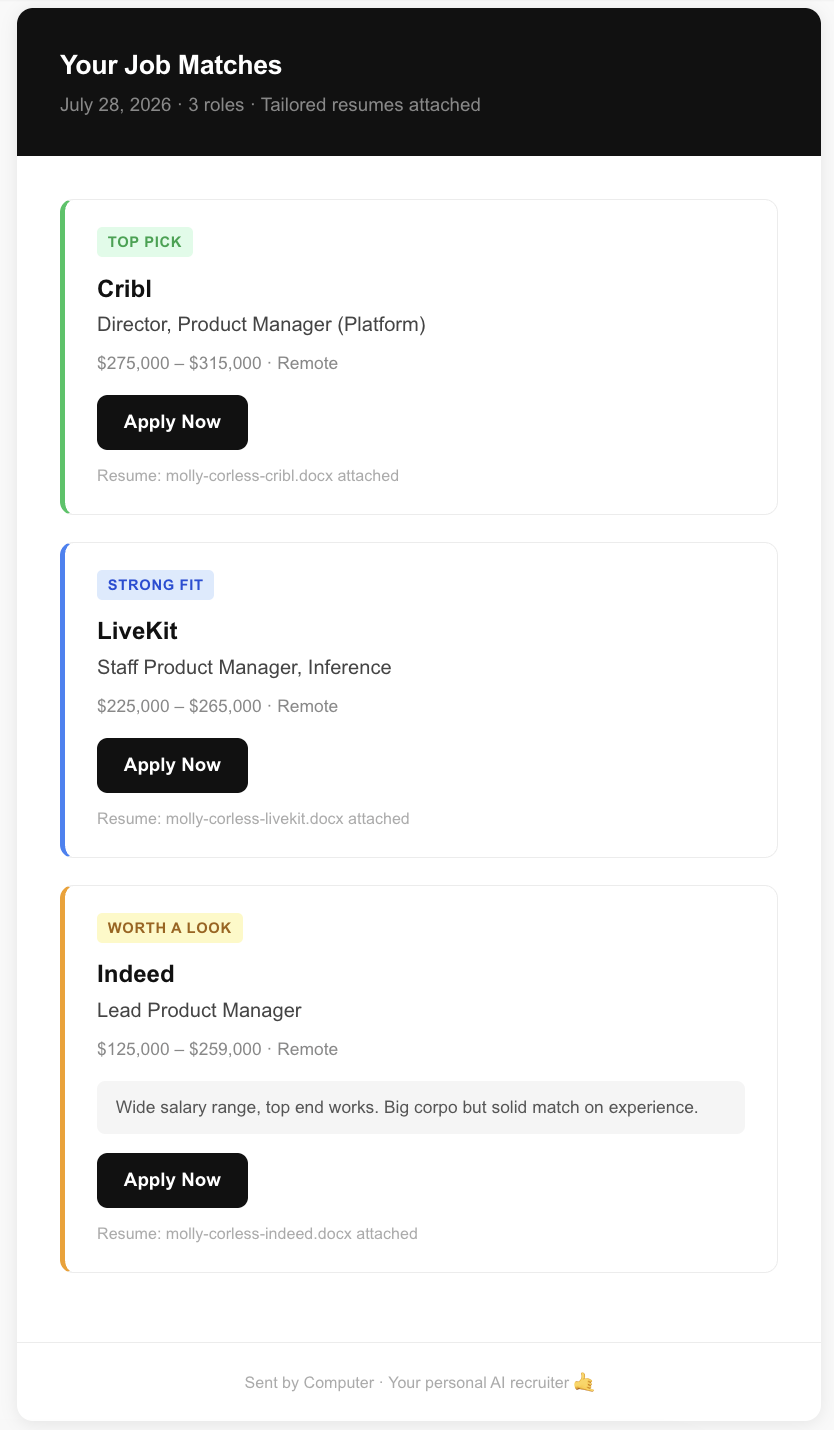
Task: Click Apply Now for Cribl role
Action: coord(172,422)
